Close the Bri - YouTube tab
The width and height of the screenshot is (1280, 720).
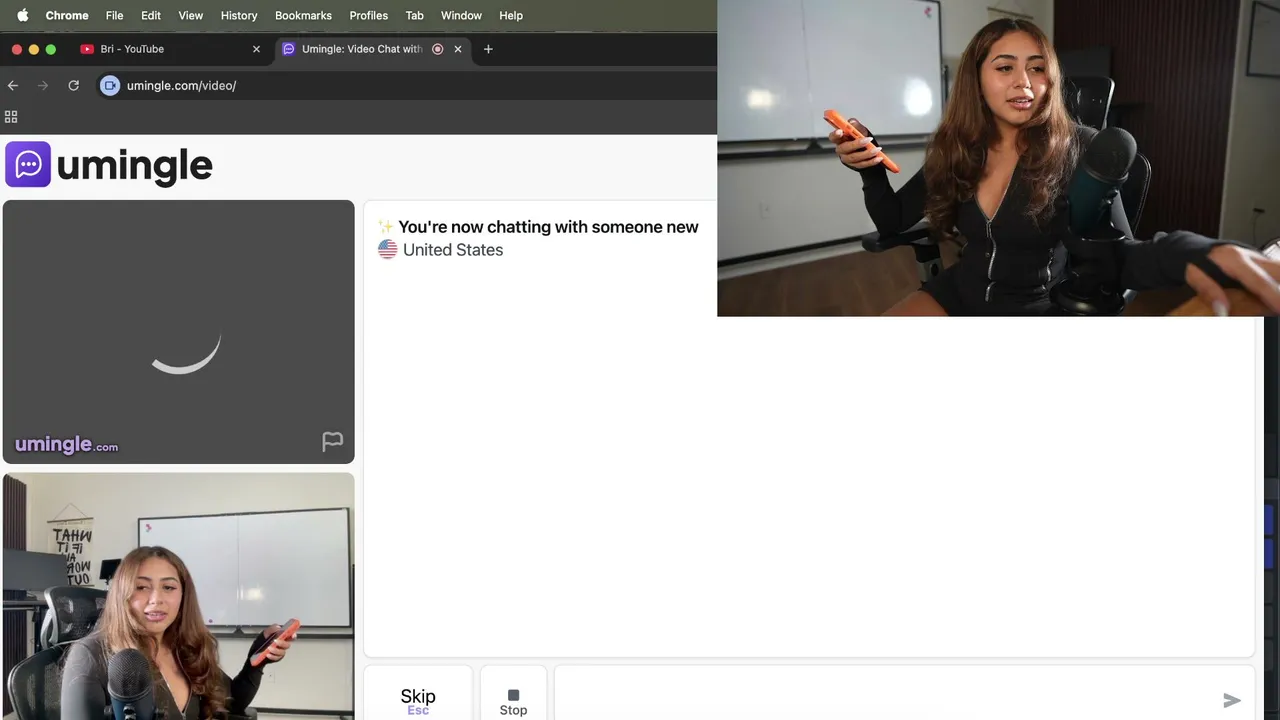click(x=256, y=49)
